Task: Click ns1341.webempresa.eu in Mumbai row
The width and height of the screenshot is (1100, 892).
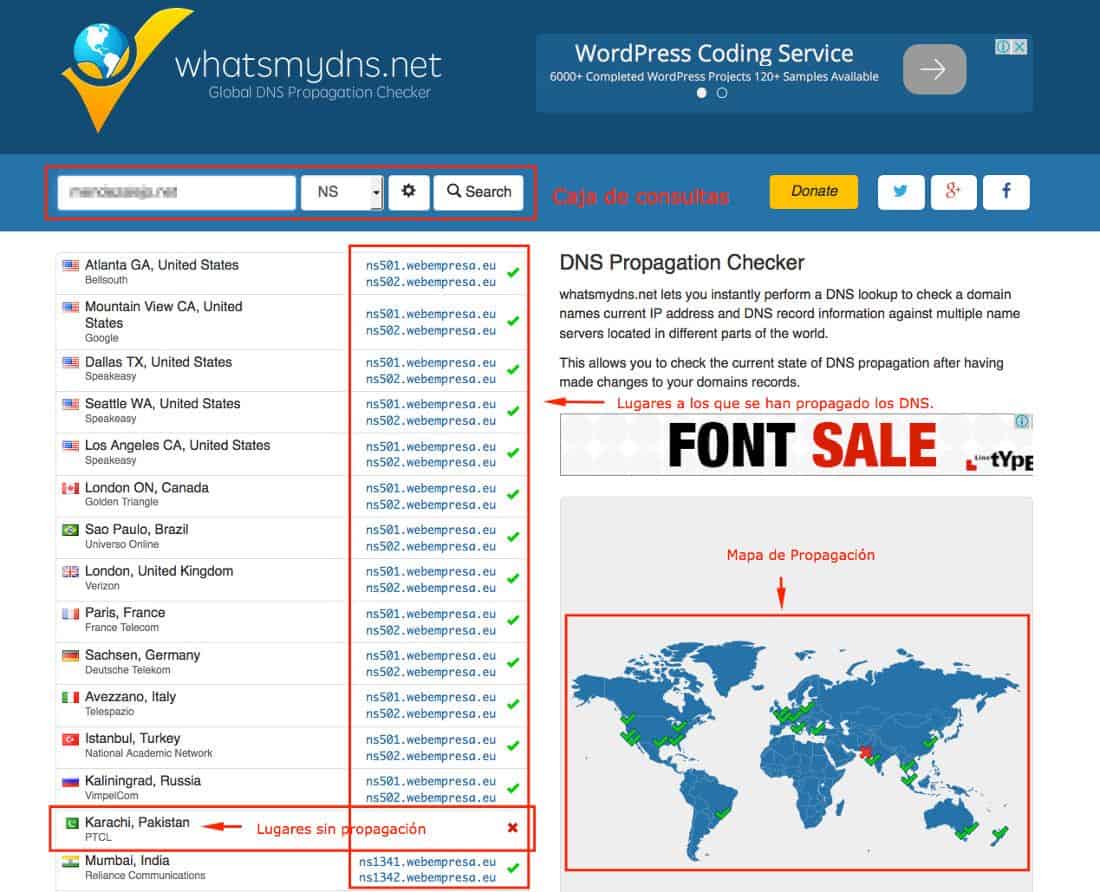Action: pyautogui.click(x=427, y=861)
